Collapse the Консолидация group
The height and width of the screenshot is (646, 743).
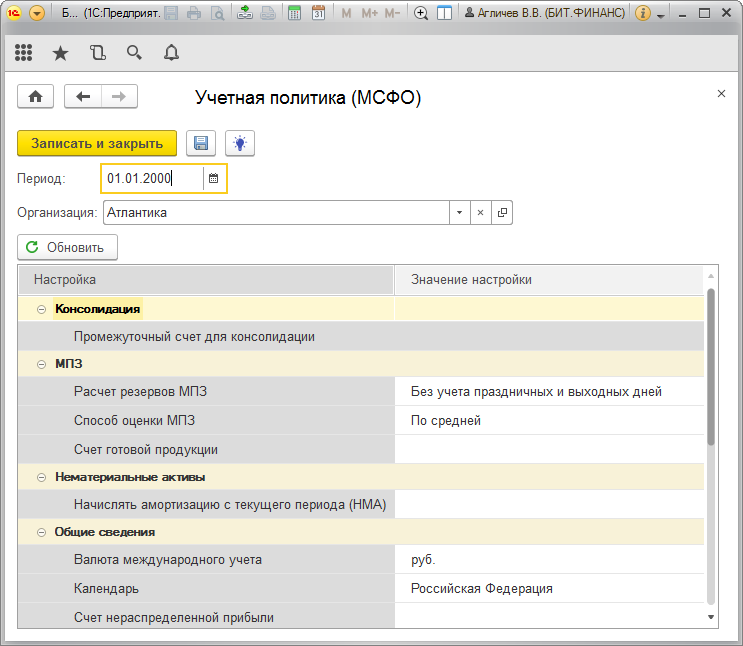point(41,310)
